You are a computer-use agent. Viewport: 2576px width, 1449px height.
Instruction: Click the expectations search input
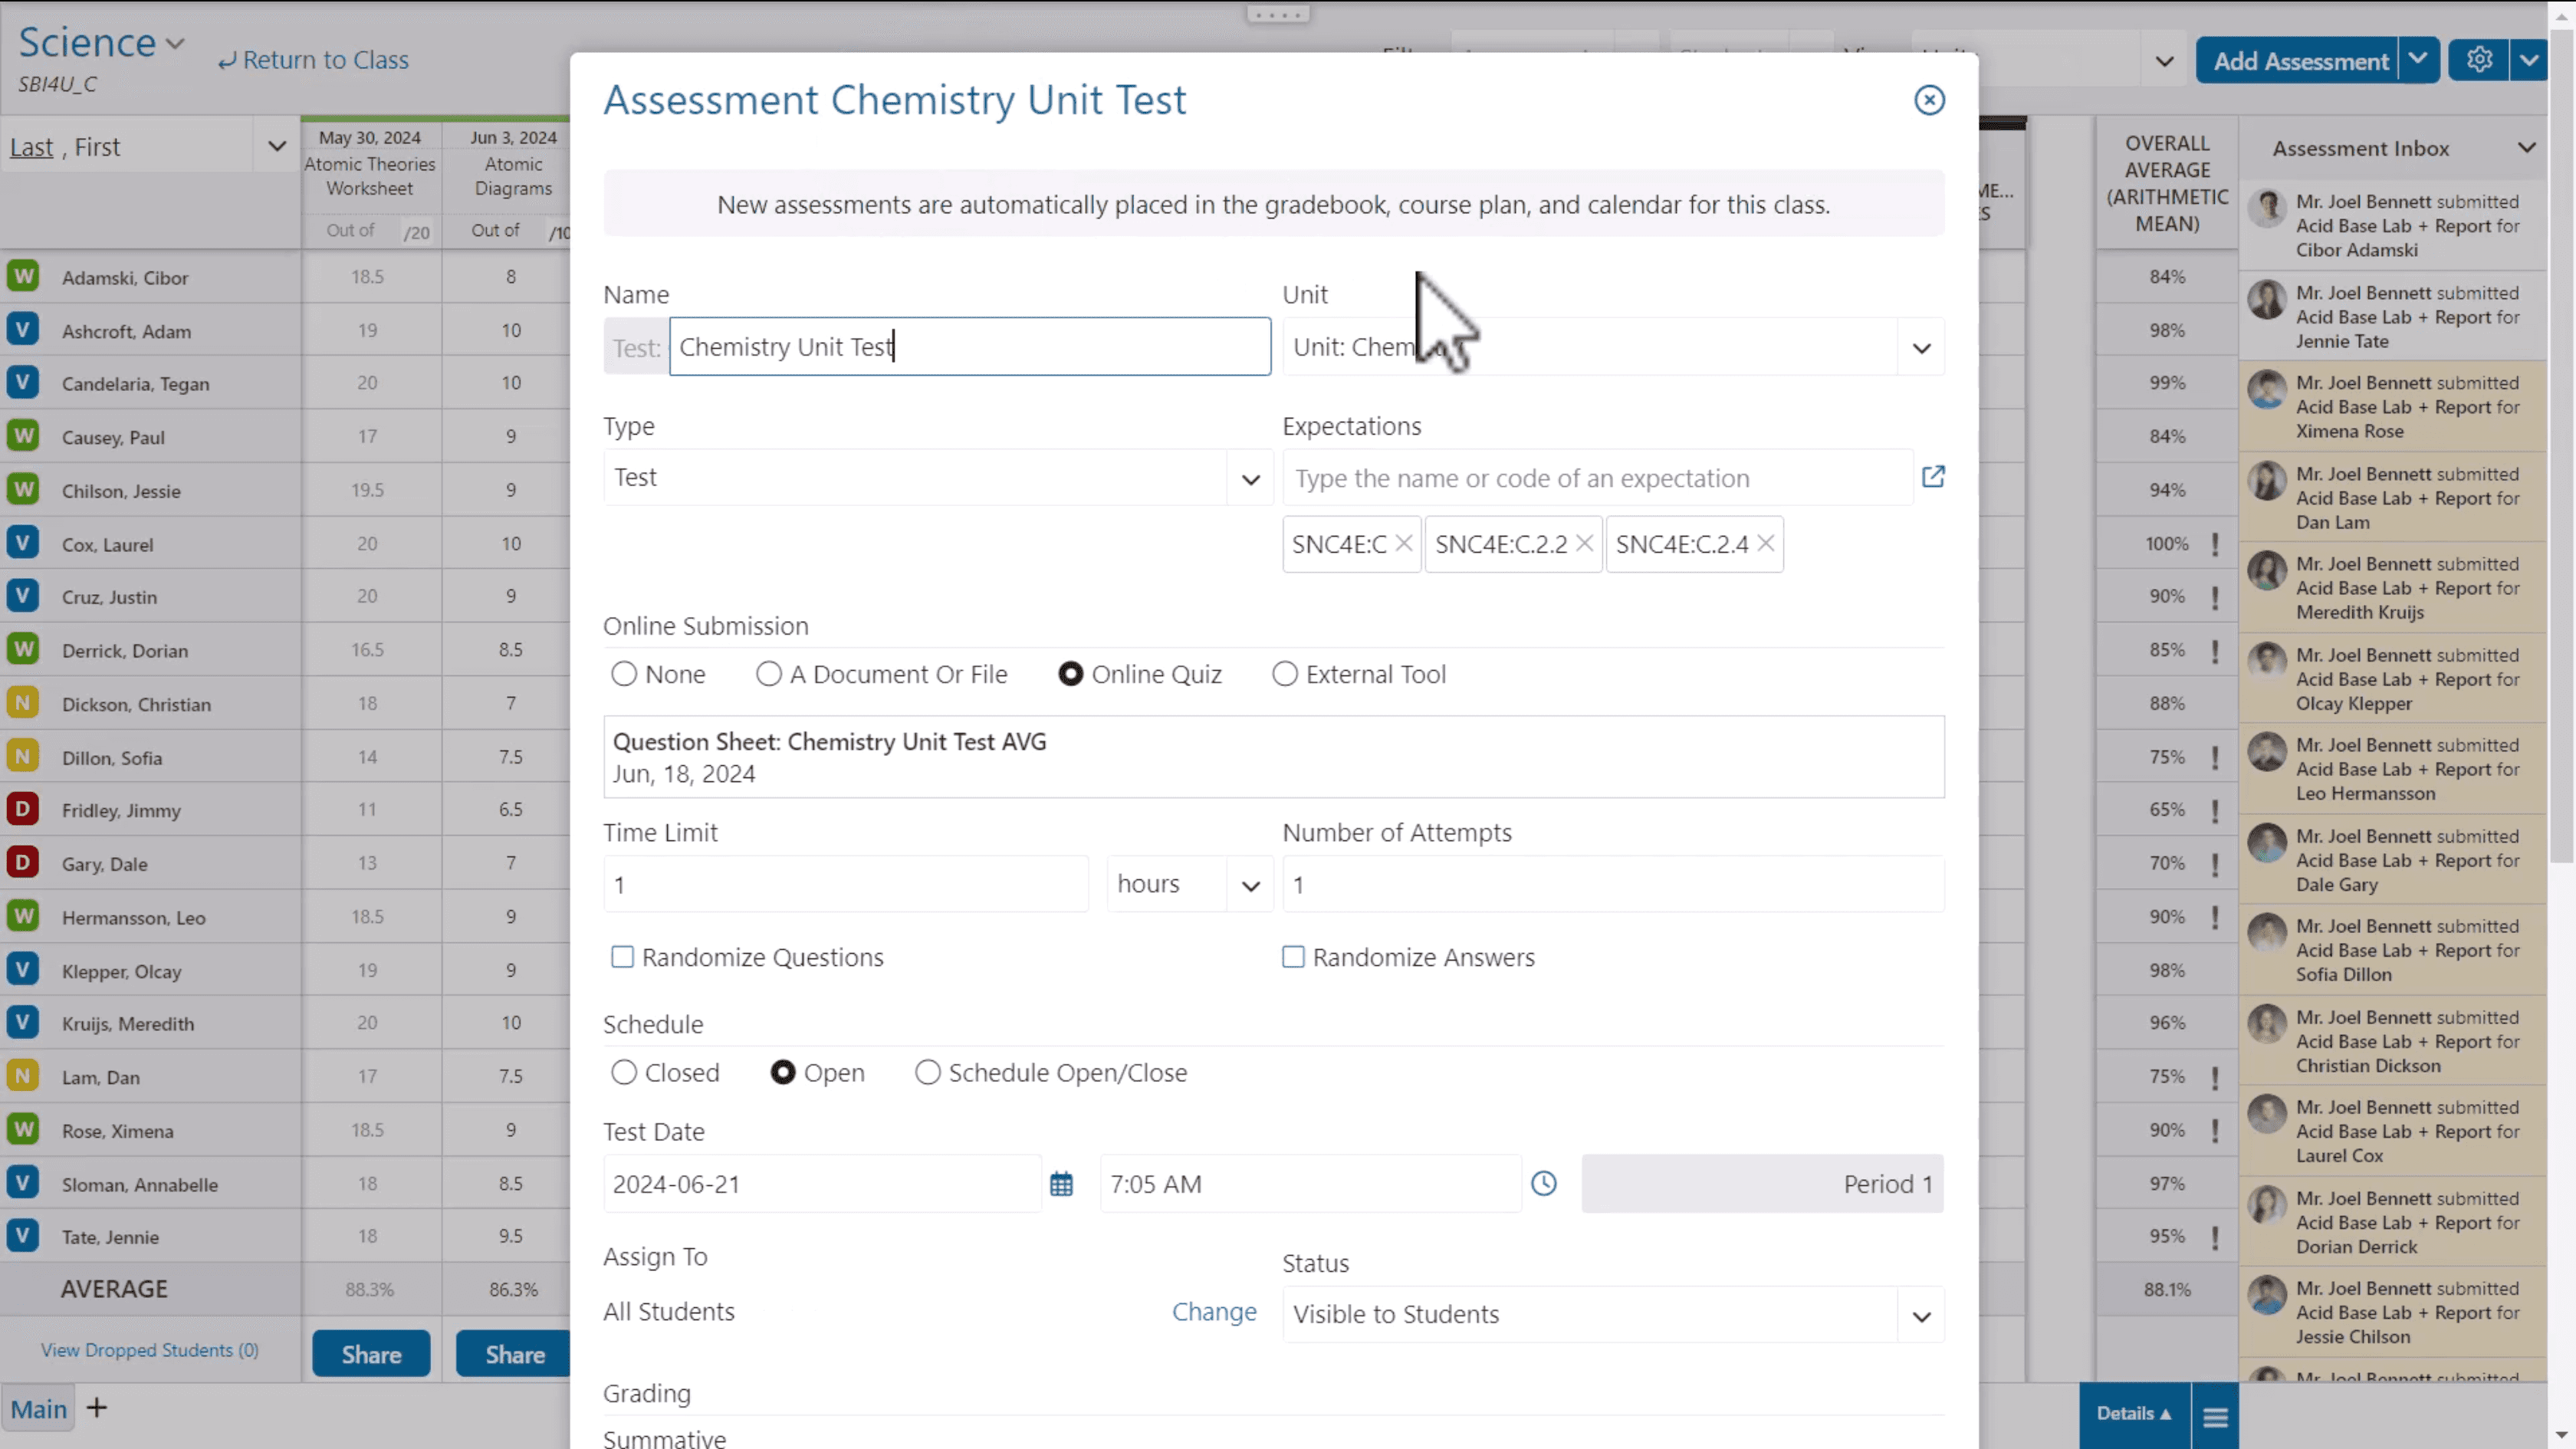tap(1598, 478)
